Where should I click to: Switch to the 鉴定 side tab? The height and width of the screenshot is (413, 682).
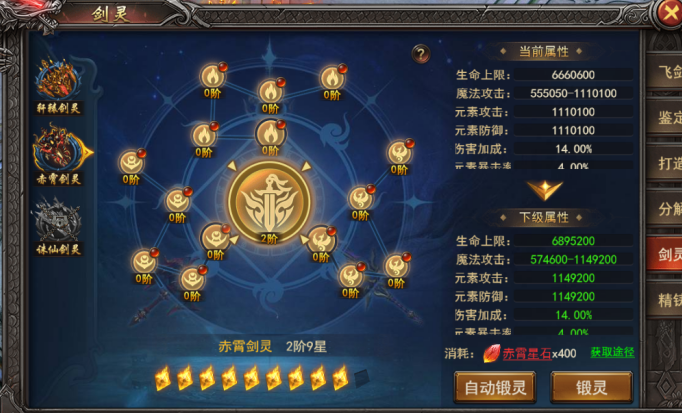(664, 117)
